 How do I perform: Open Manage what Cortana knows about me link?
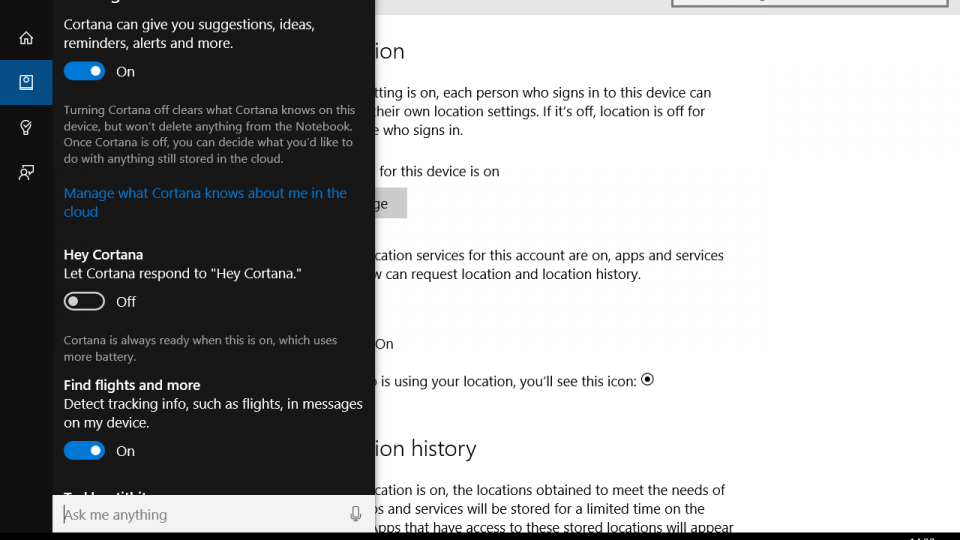205,202
